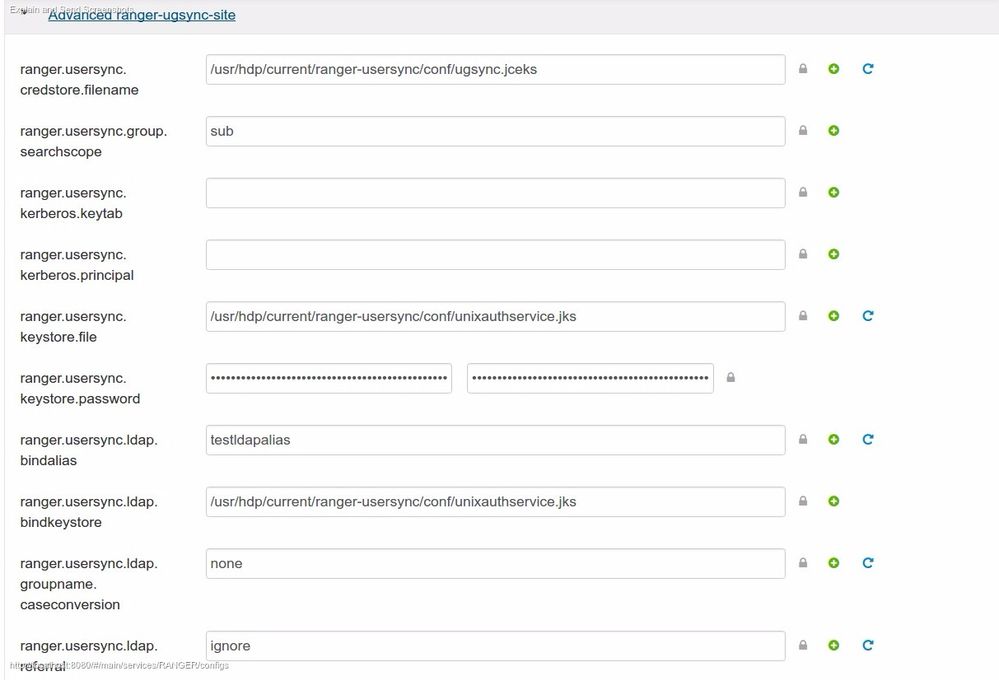Click the keystore.password confirmation field

[x=590, y=378]
